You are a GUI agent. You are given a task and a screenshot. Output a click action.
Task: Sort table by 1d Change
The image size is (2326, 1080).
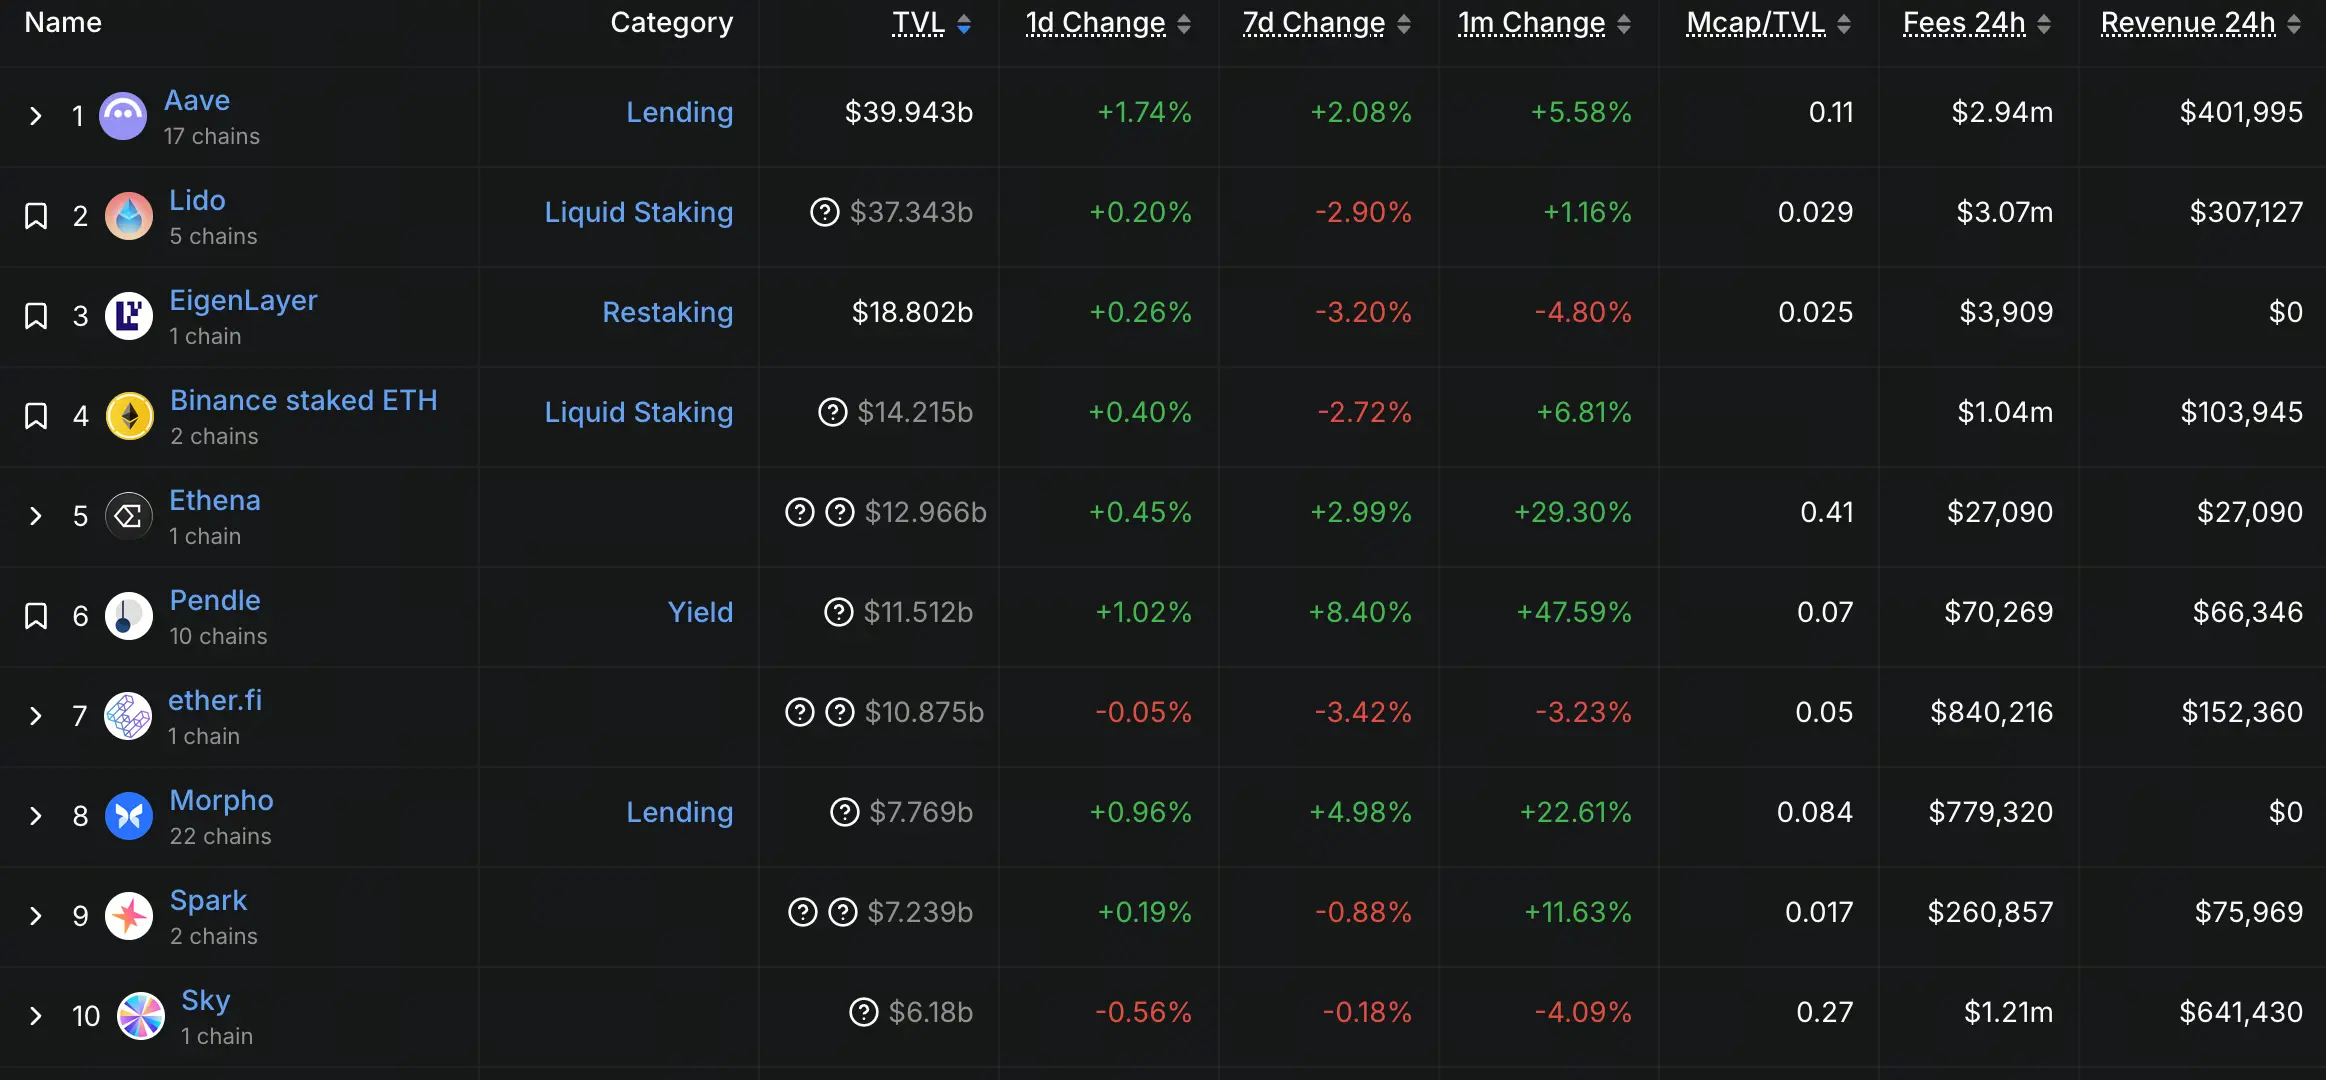[1108, 23]
